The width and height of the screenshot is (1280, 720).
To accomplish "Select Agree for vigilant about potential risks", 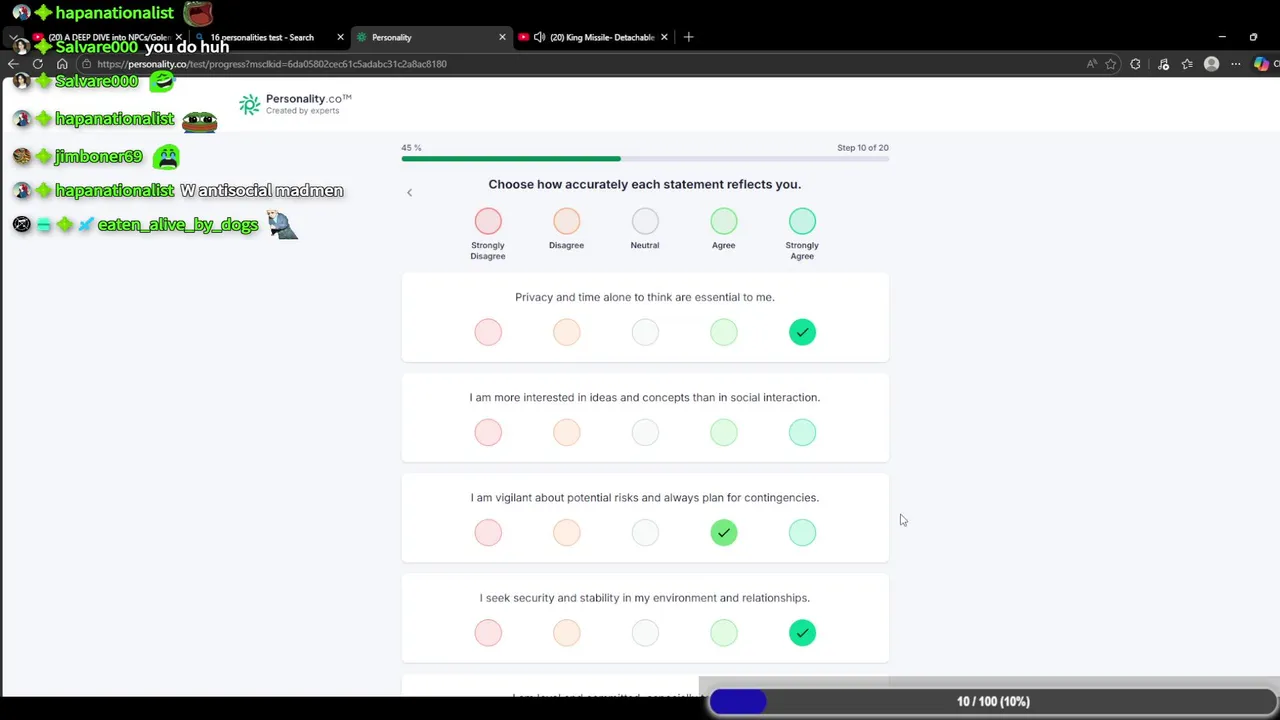I will [x=724, y=532].
